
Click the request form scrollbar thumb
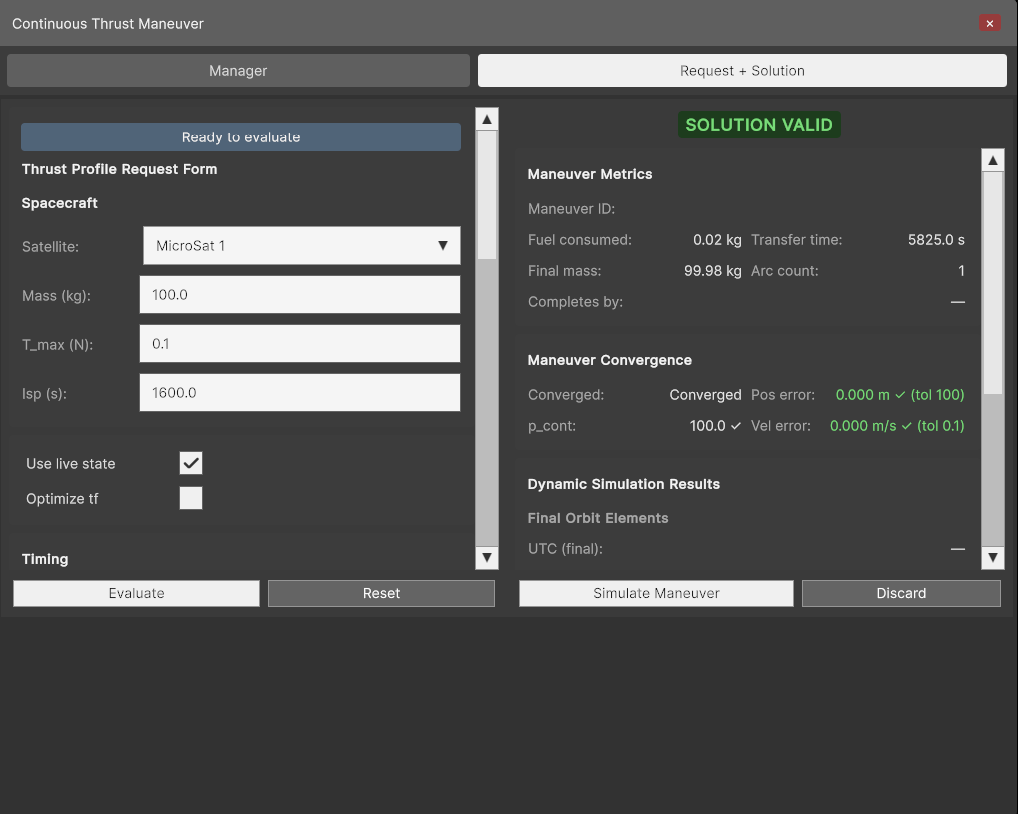tap(487, 195)
